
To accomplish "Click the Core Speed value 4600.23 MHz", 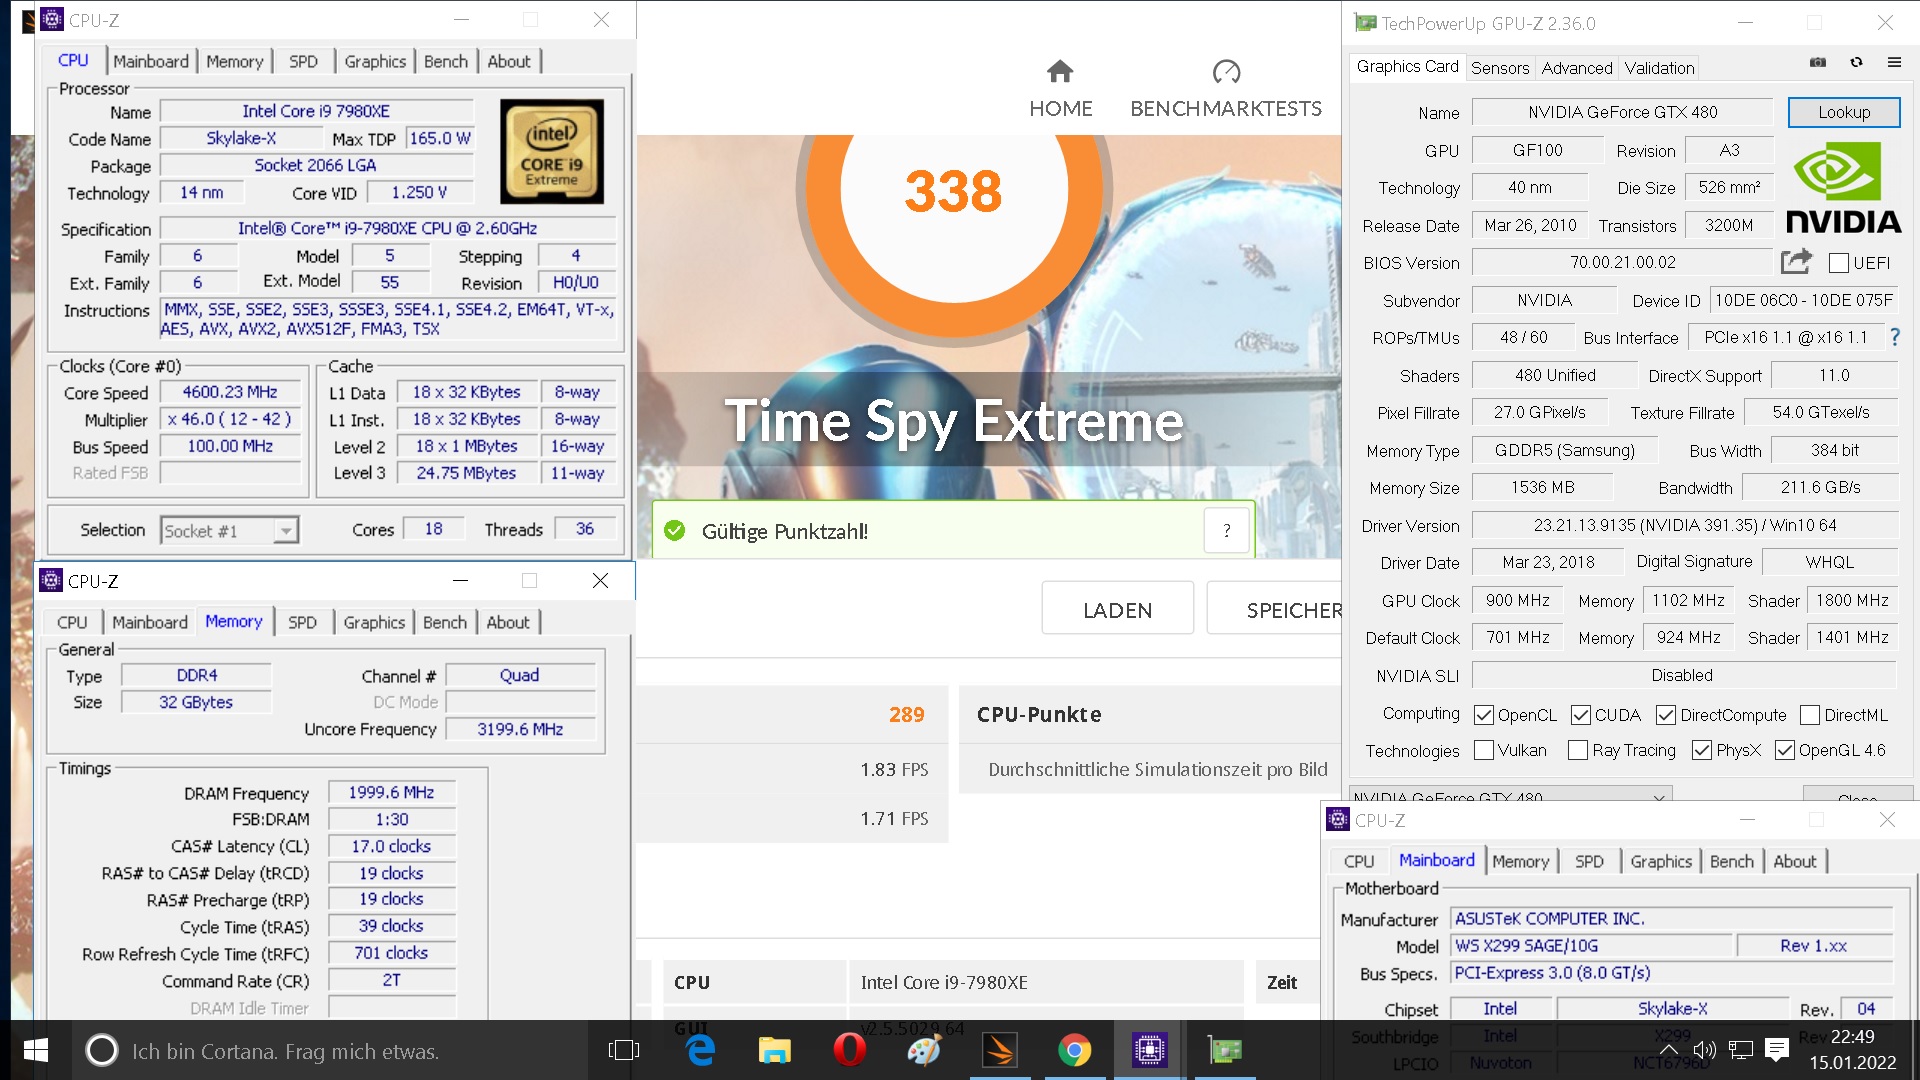I will point(230,392).
